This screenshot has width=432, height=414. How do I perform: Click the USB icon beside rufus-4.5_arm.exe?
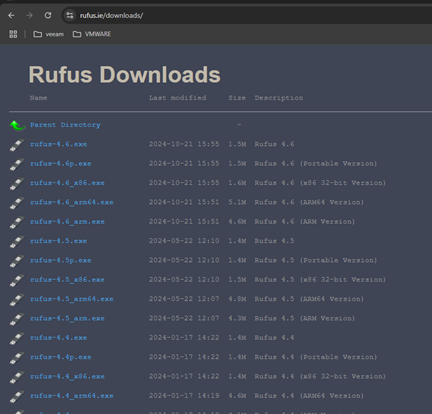[17, 319]
